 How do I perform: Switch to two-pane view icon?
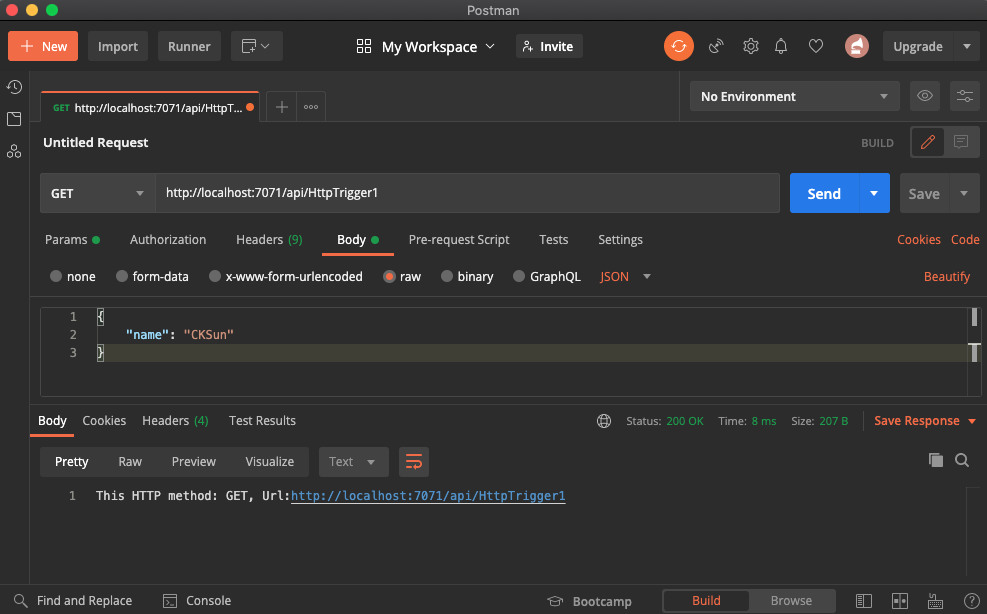(900, 601)
